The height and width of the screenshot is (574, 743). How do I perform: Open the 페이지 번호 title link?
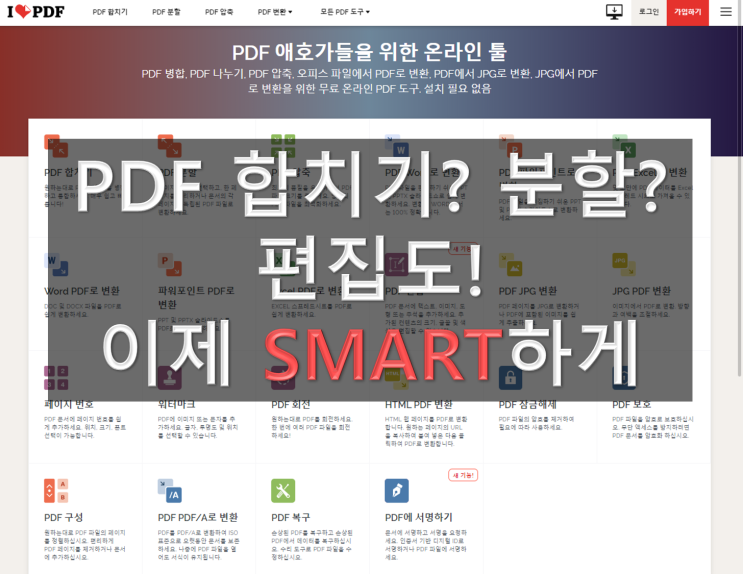69,404
